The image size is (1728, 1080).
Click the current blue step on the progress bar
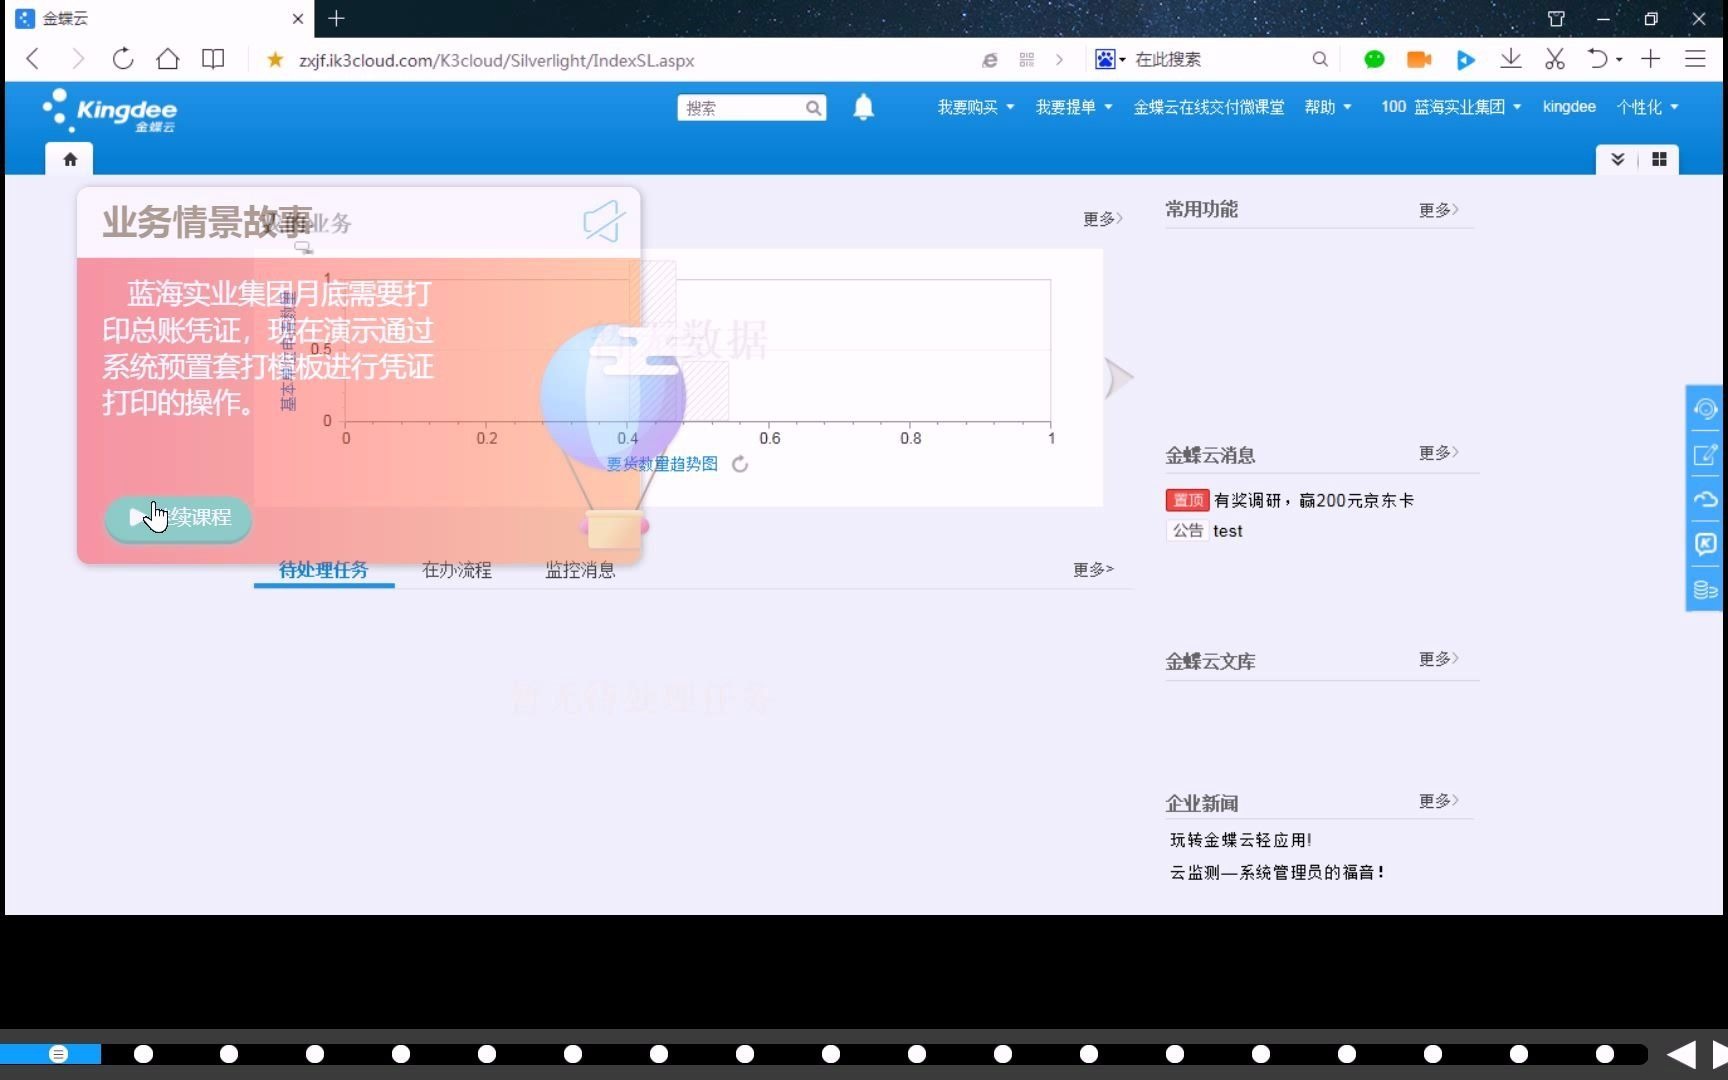pos(58,1054)
